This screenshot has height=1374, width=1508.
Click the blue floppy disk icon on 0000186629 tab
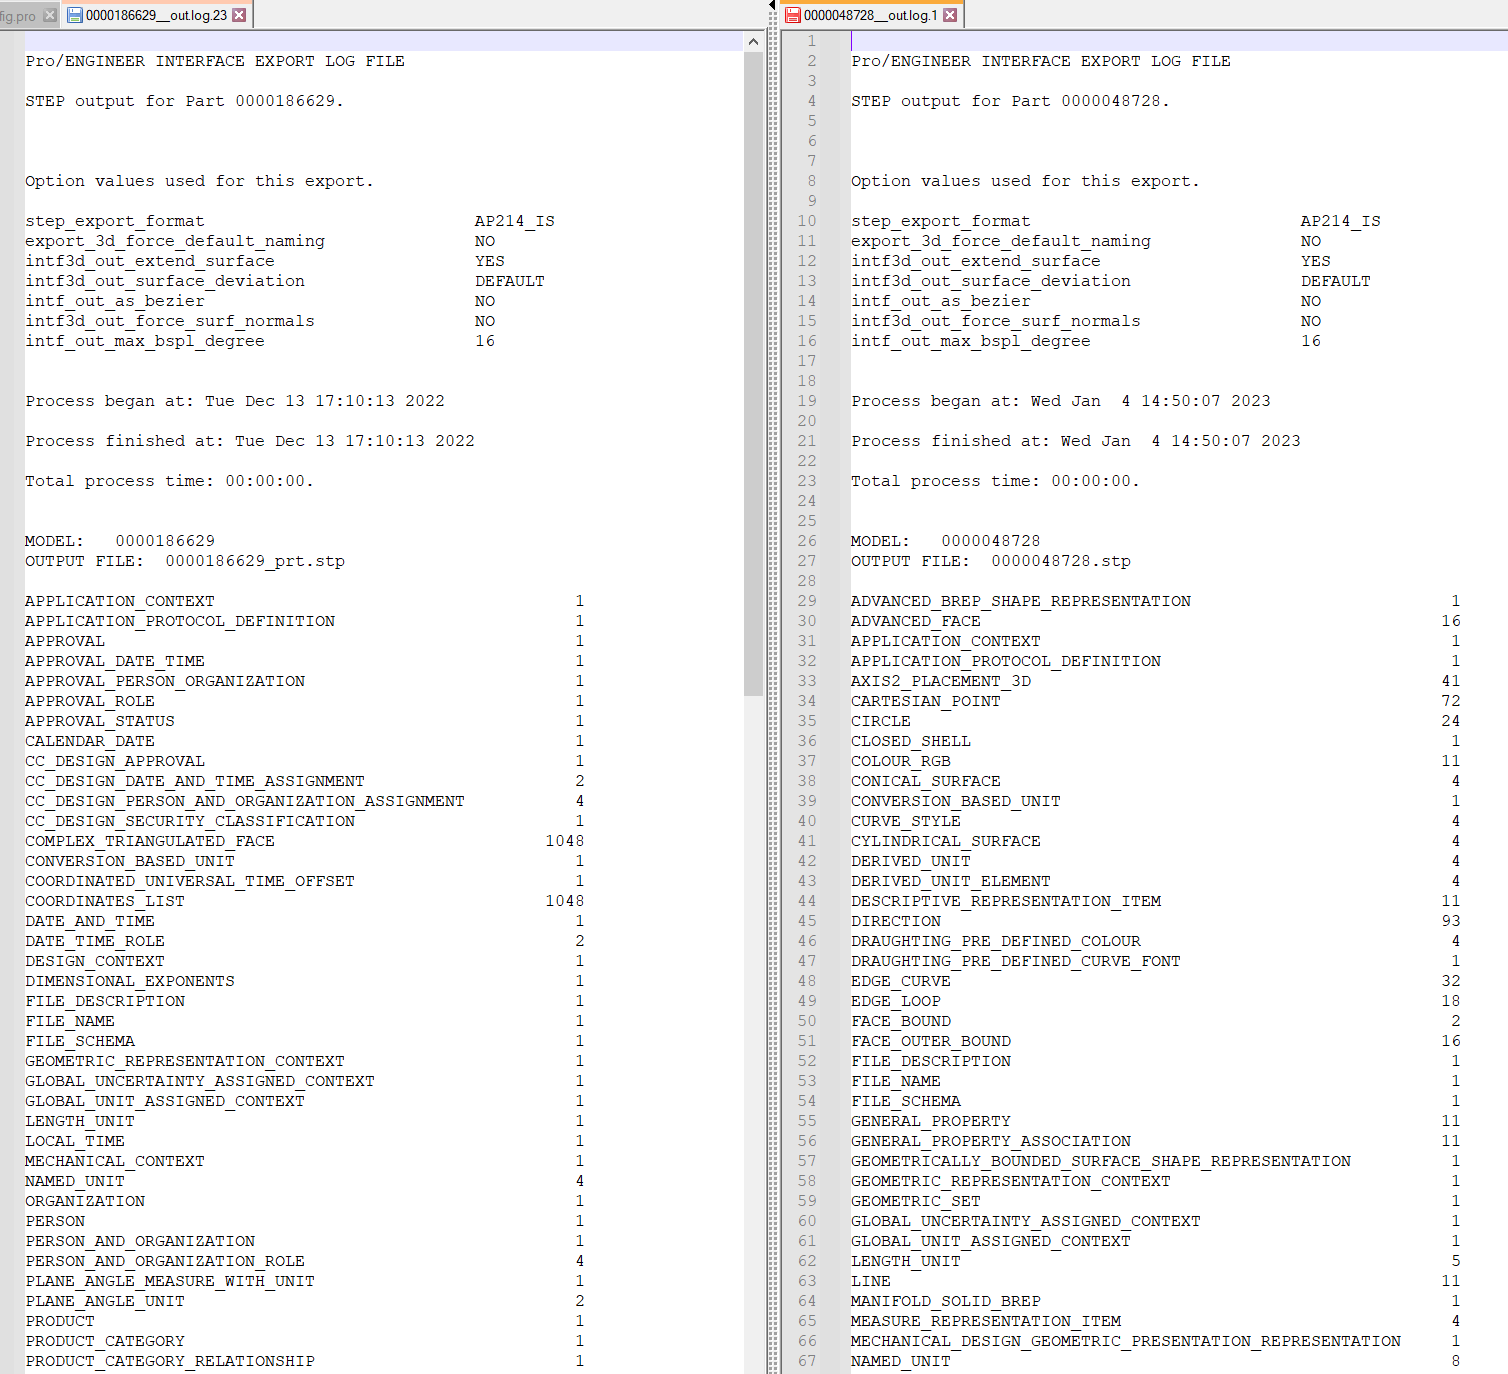click(76, 14)
